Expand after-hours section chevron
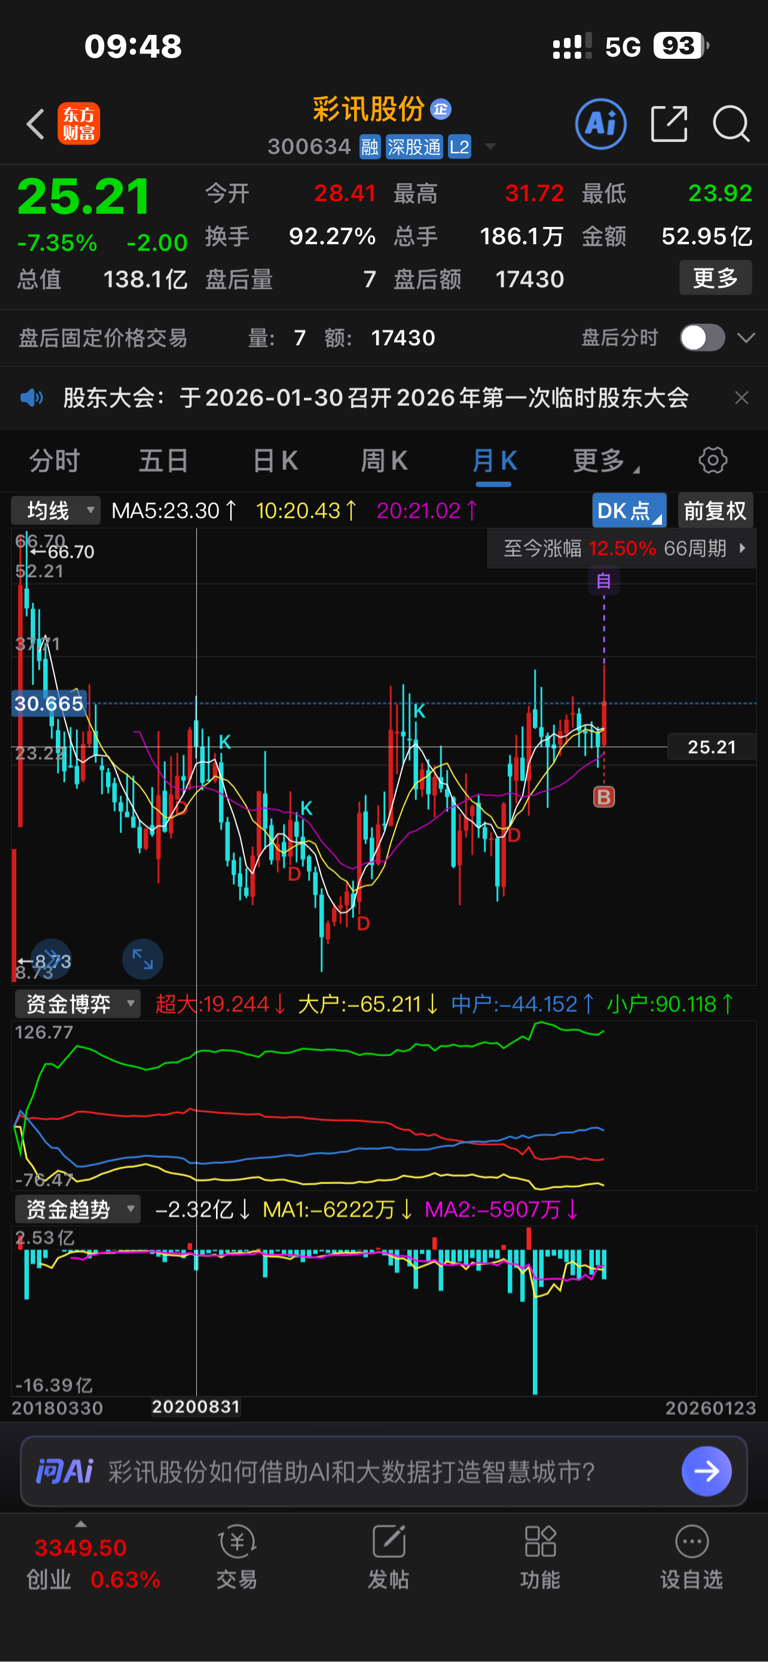768x1662 pixels. coord(746,338)
